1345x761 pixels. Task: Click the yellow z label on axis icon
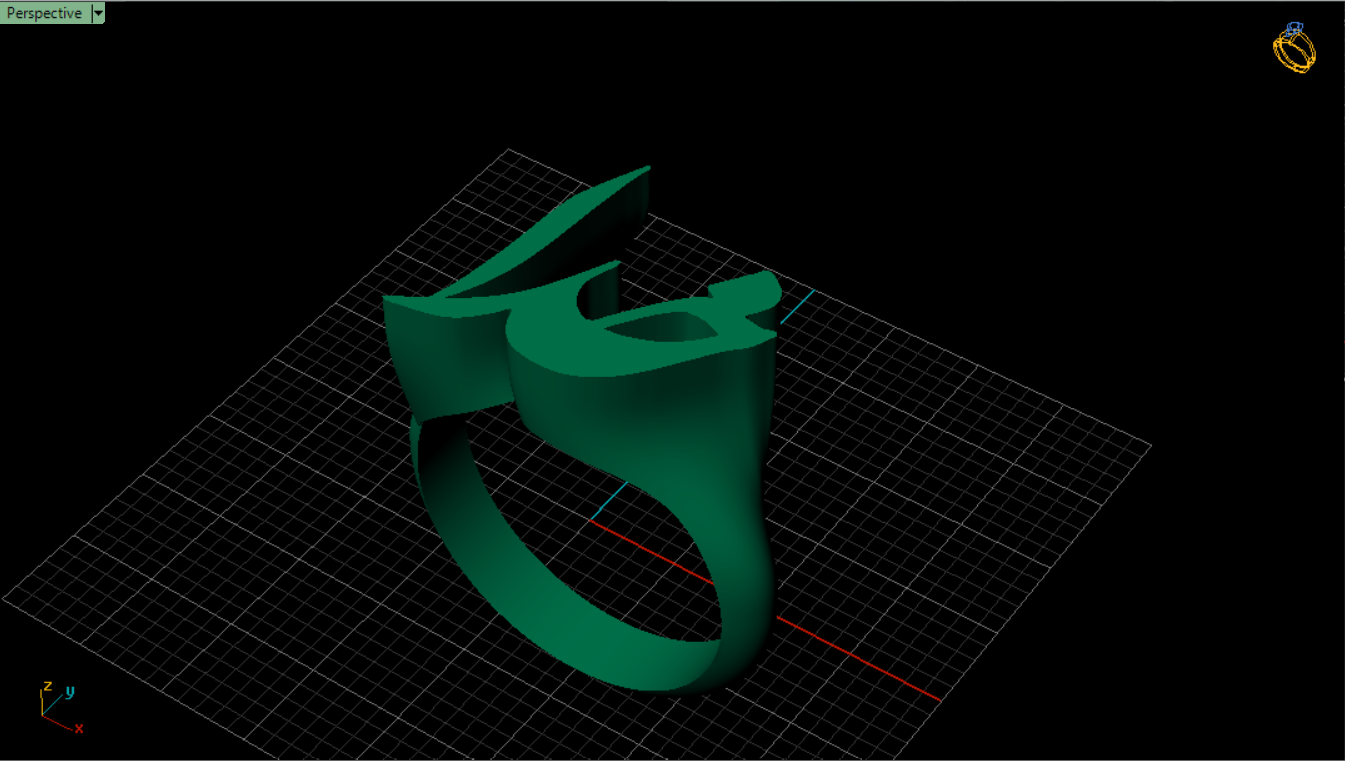[46, 686]
